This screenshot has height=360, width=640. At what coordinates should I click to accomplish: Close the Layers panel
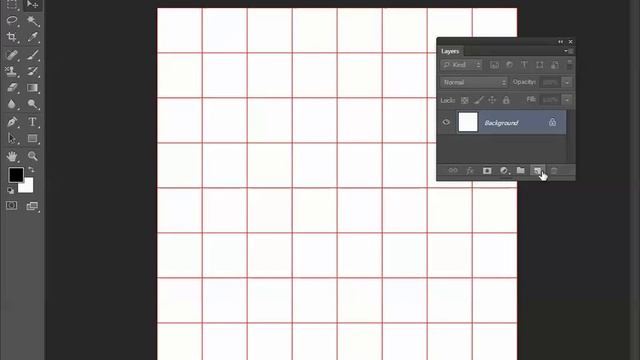[571, 42]
